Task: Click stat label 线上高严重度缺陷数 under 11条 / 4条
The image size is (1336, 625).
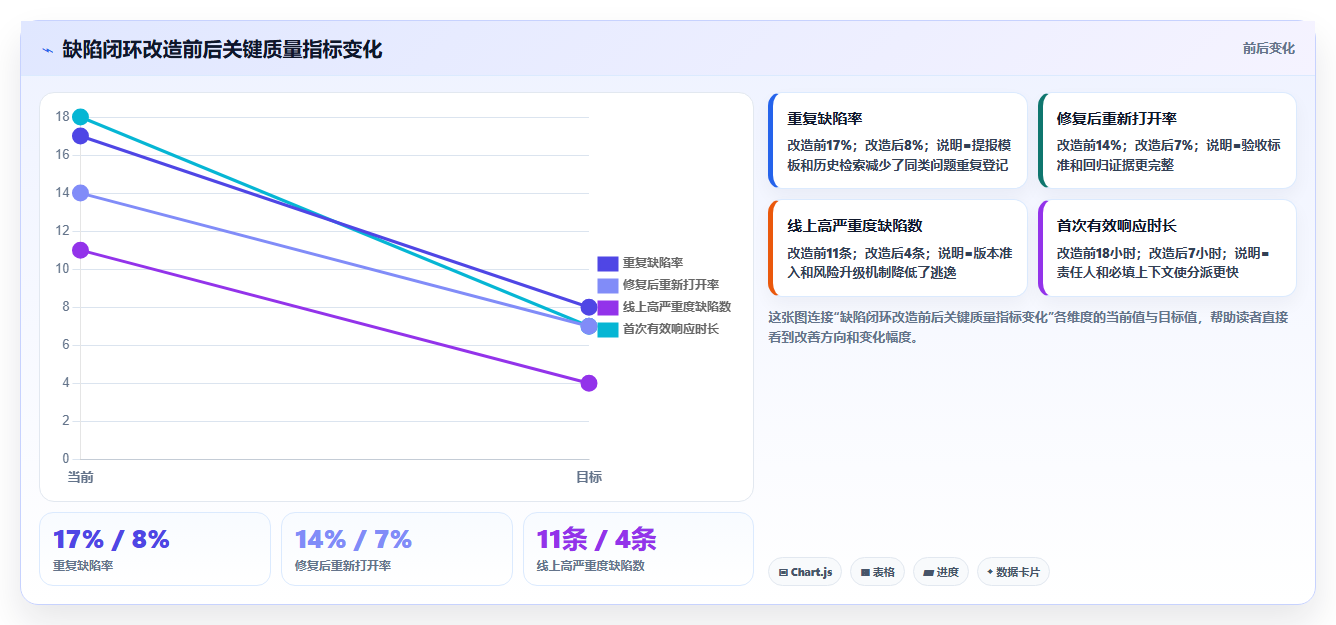Action: coord(591,566)
